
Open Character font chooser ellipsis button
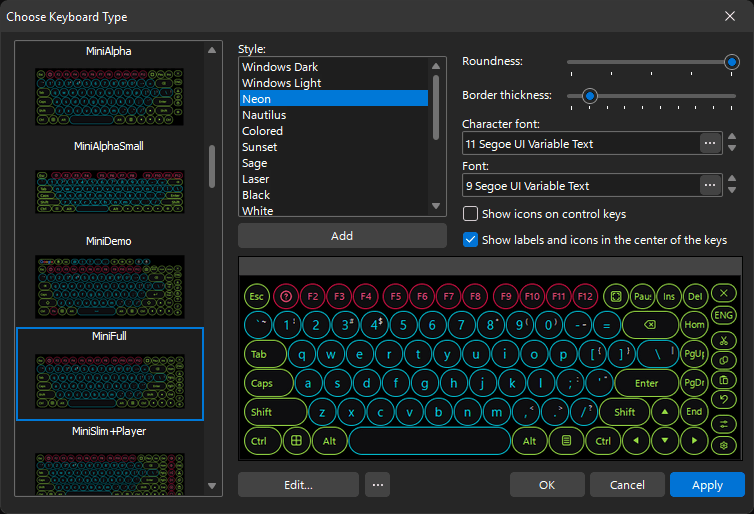[x=710, y=143]
